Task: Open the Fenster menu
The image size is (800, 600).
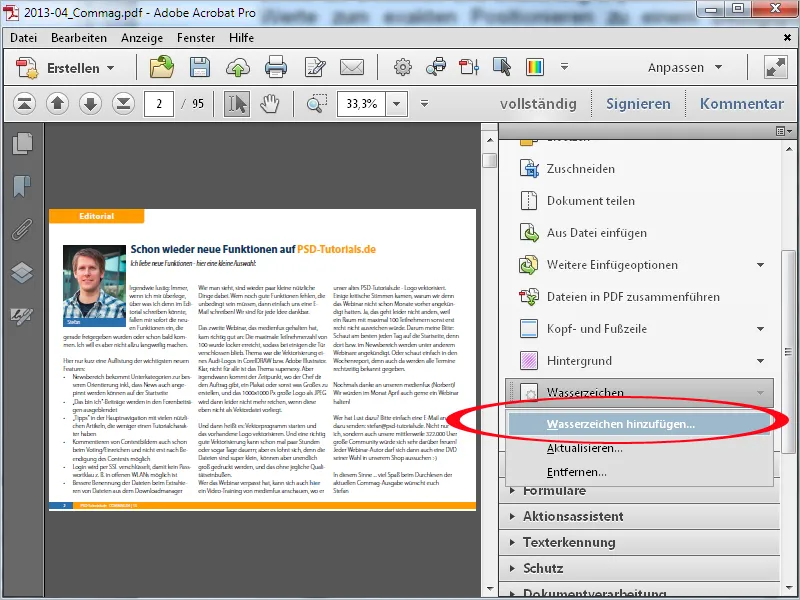Action: tap(196, 38)
